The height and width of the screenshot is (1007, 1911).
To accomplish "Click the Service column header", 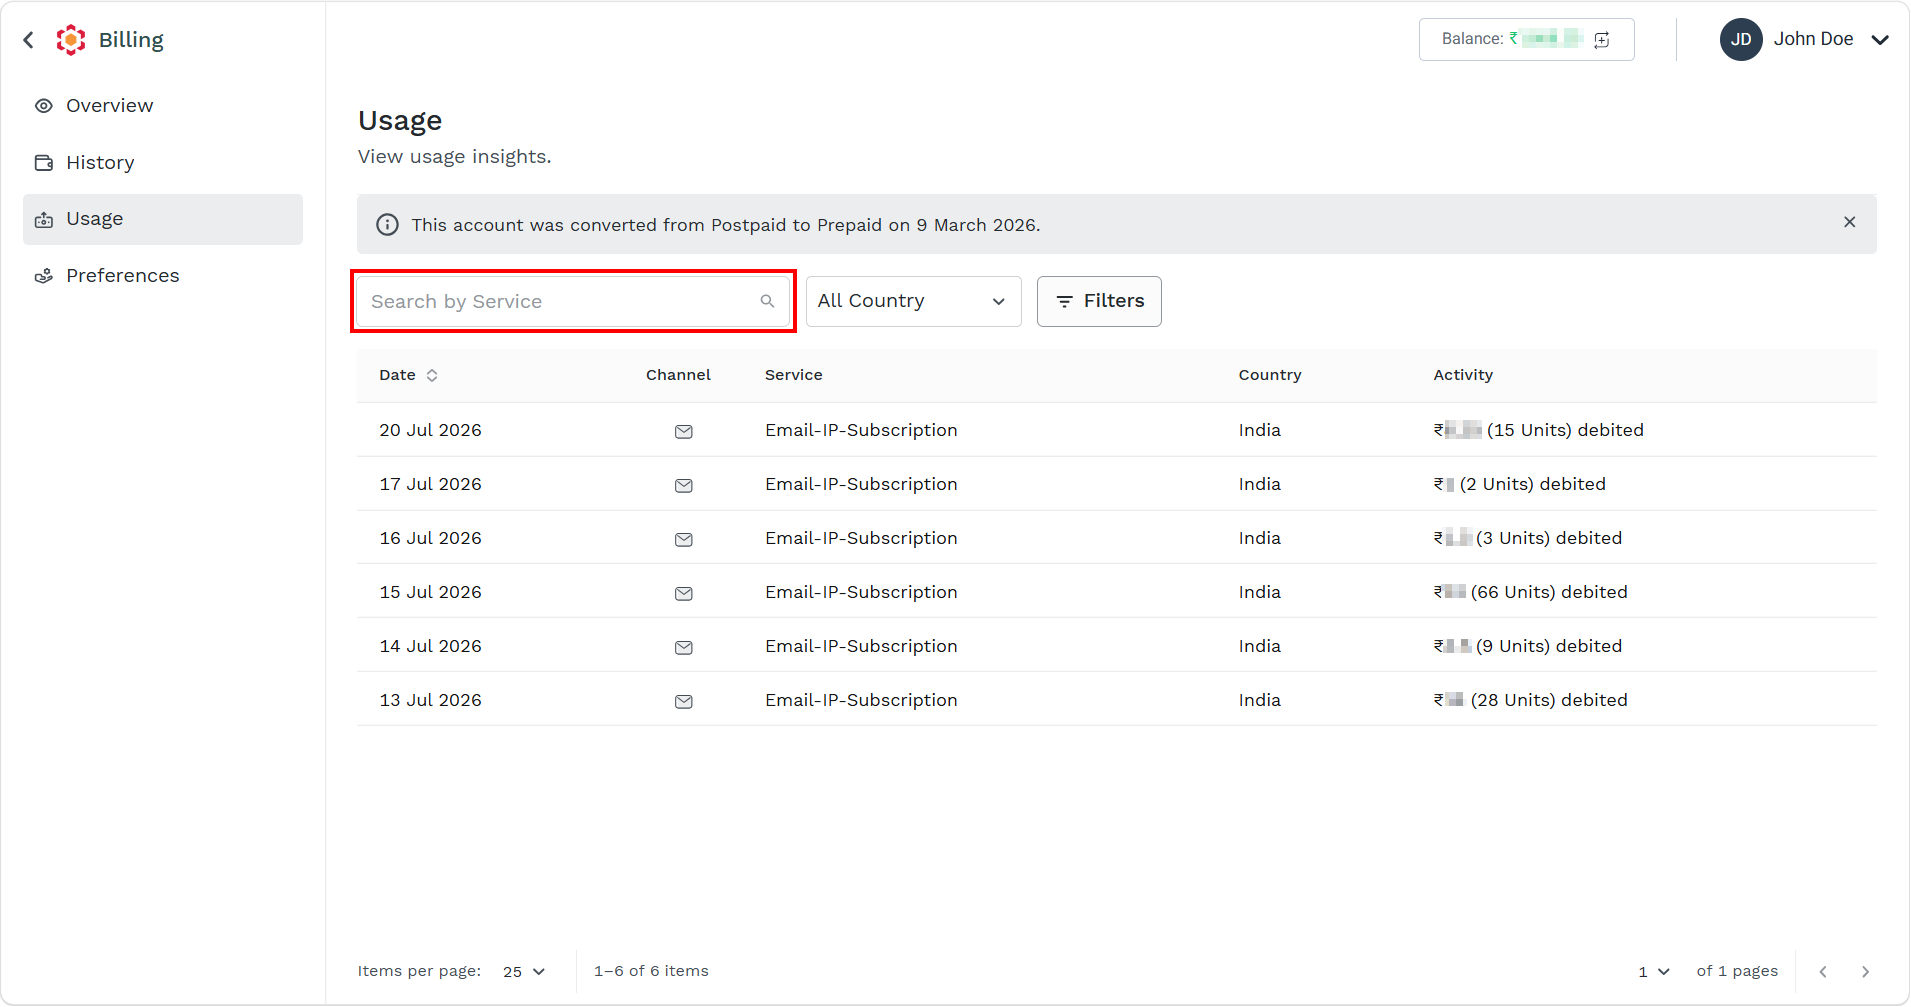I will tap(793, 375).
